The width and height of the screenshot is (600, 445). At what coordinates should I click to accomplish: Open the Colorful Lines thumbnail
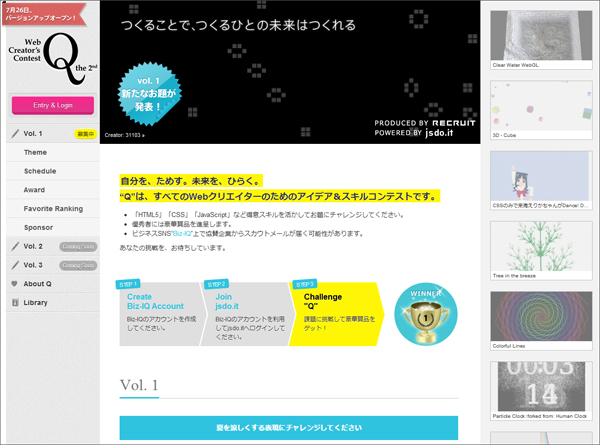pyautogui.click(x=541, y=321)
